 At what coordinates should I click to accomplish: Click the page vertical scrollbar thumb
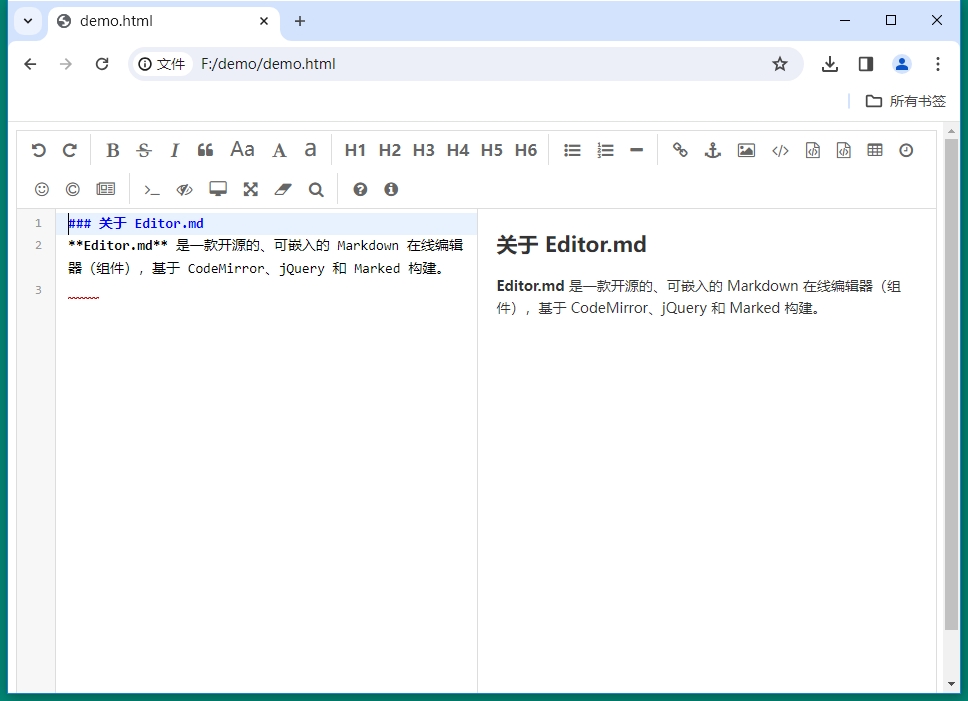point(951,384)
